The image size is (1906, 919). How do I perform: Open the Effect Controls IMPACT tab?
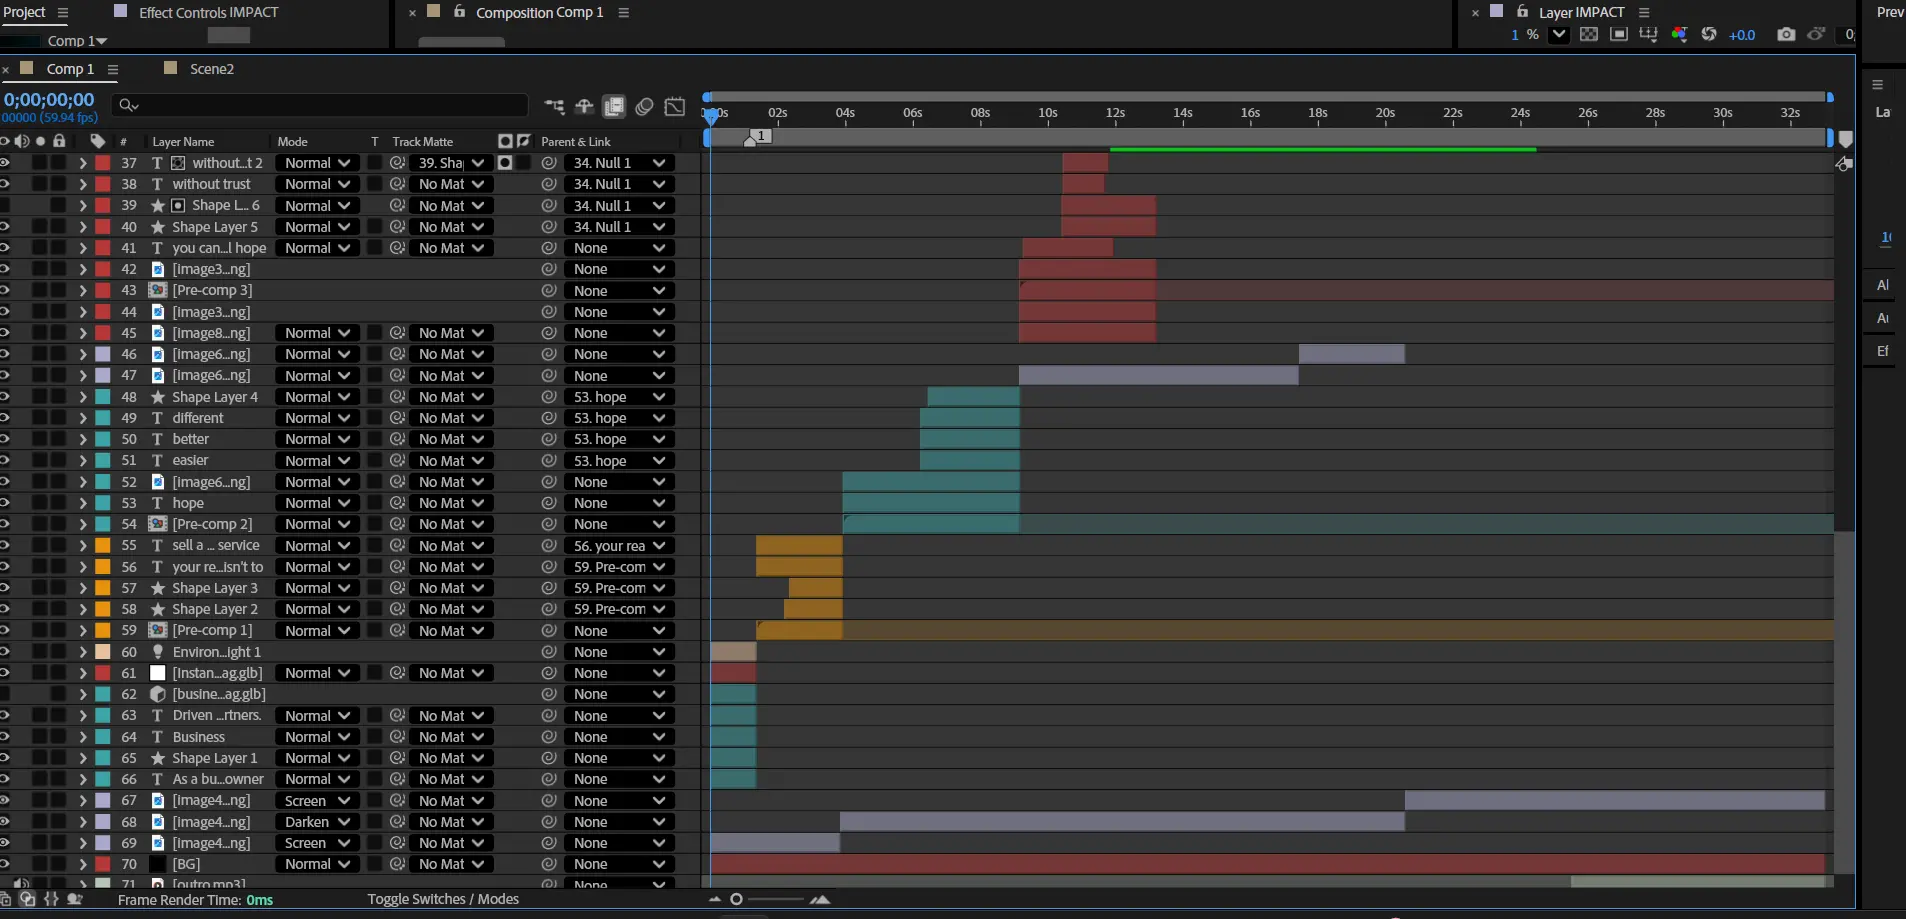pos(208,12)
